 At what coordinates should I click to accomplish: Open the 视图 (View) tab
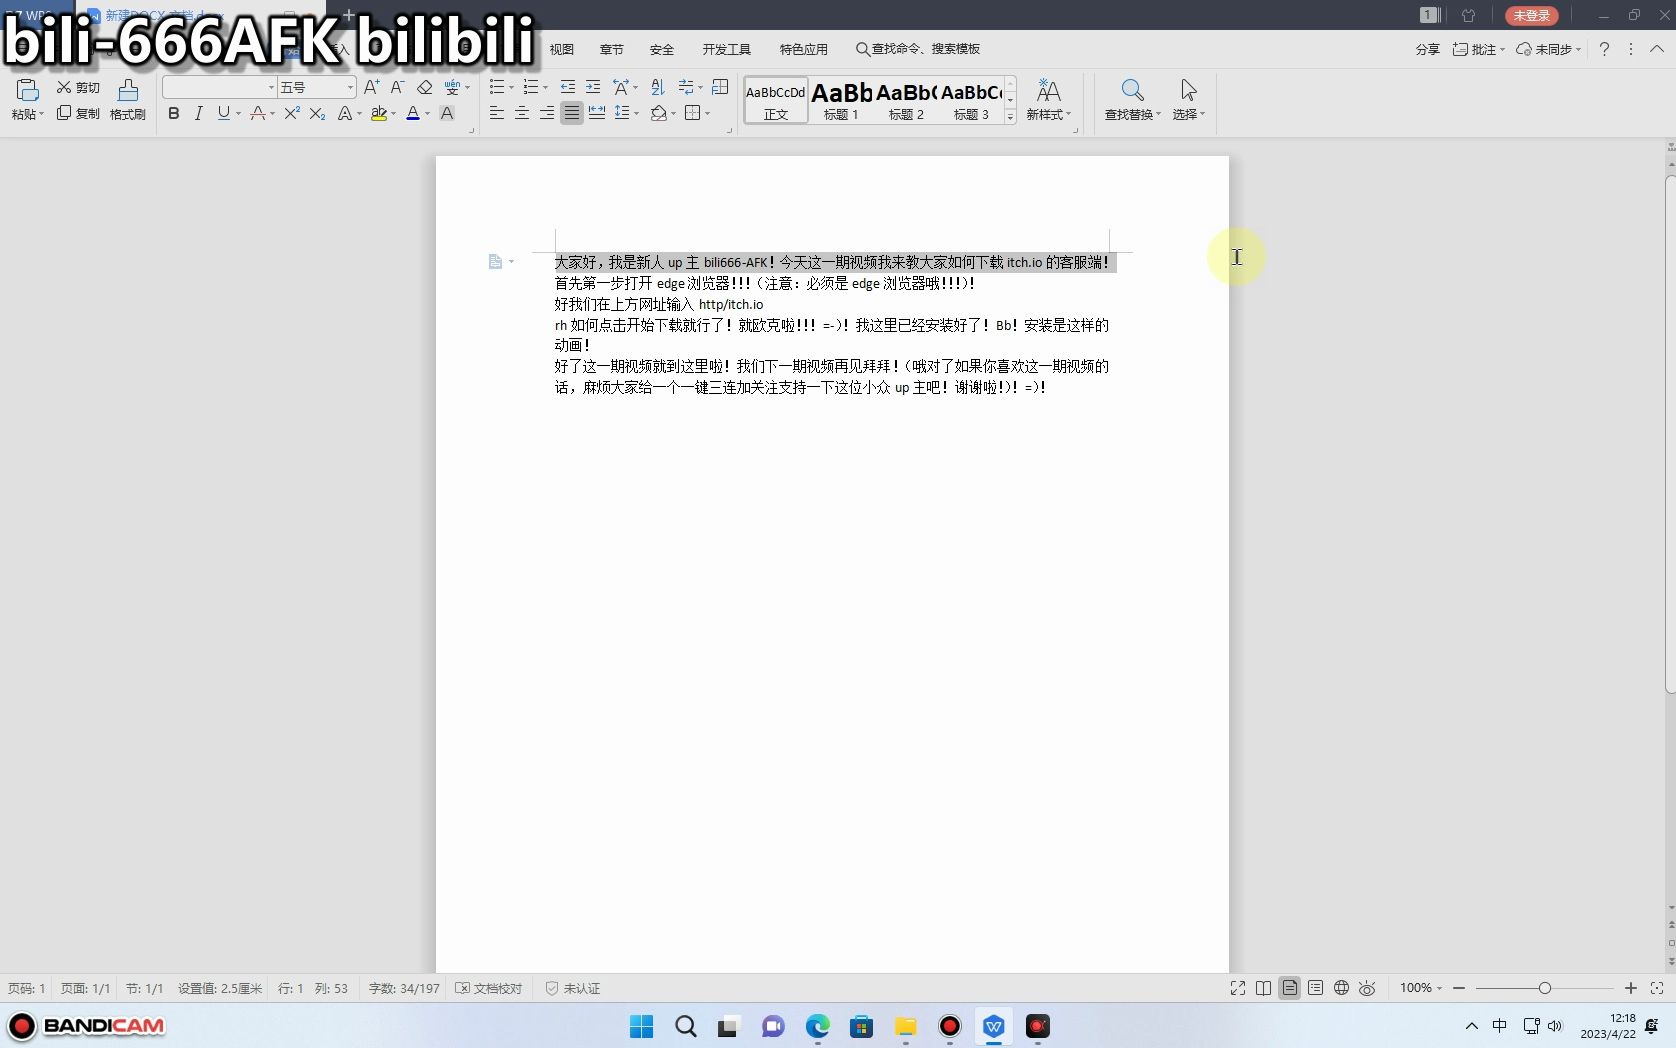pos(562,49)
